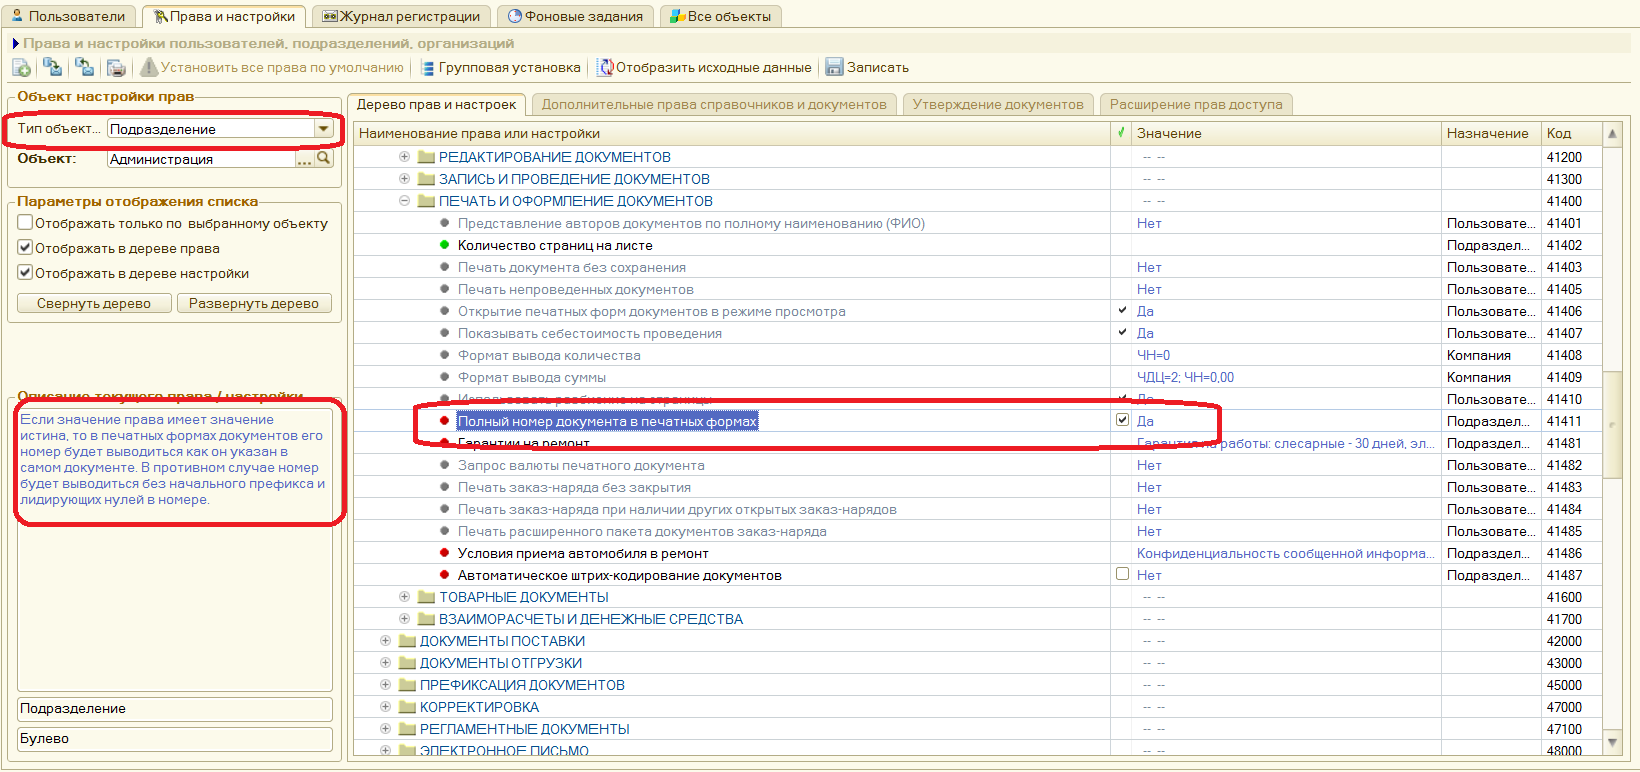The image size is (1640, 772).
Task: Click the Записать button label
Action: pos(878,68)
